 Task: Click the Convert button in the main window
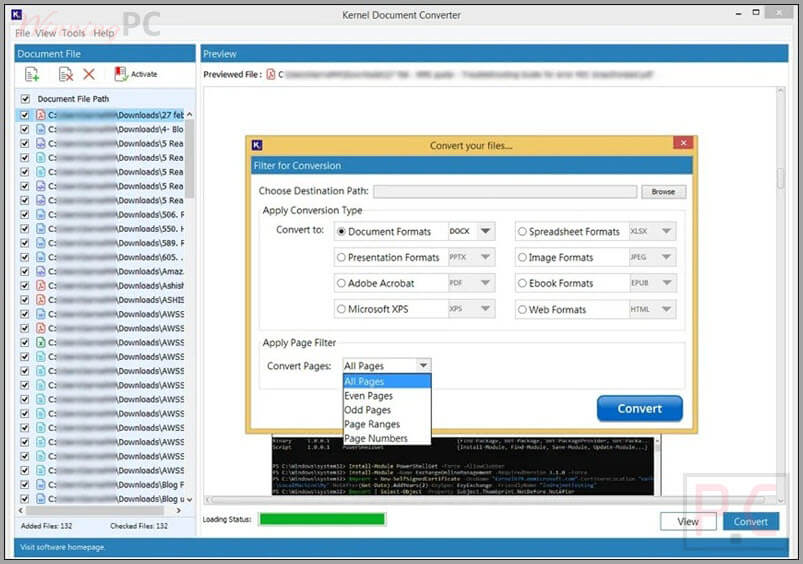751,521
